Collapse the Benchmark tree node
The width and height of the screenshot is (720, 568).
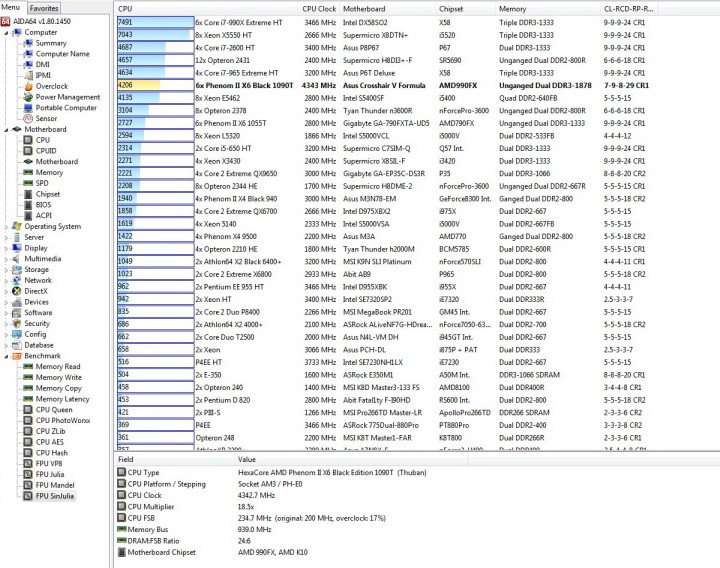click(6, 356)
